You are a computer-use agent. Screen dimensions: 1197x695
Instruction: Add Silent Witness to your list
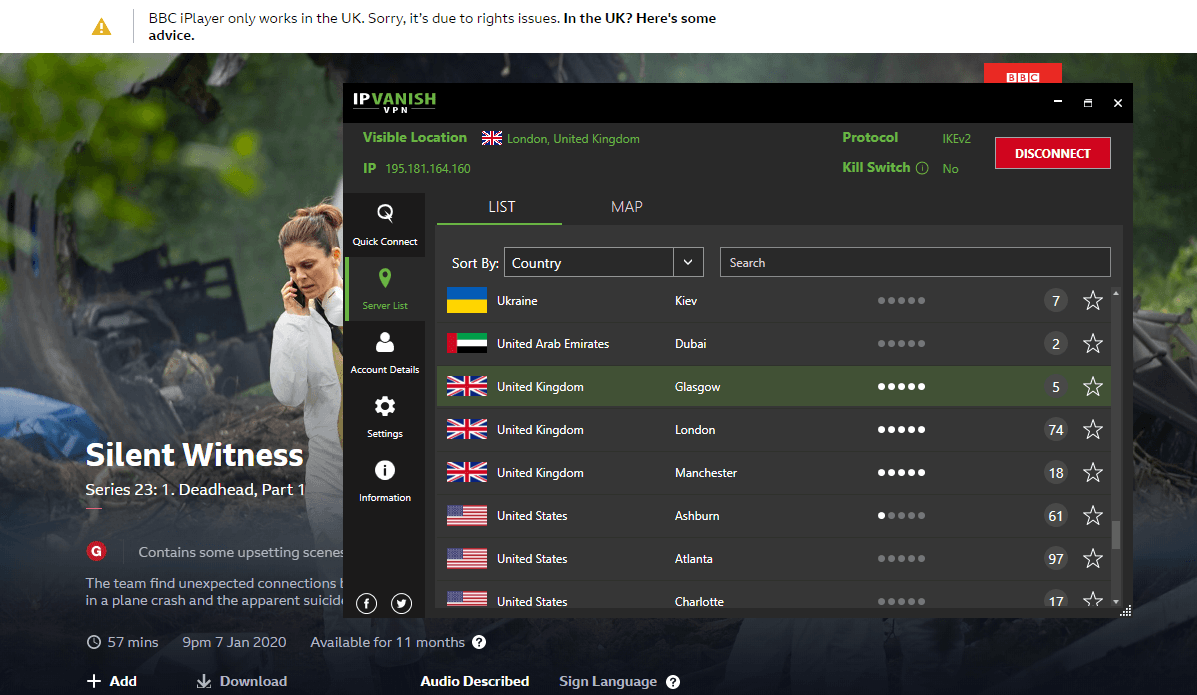[x=111, y=681]
